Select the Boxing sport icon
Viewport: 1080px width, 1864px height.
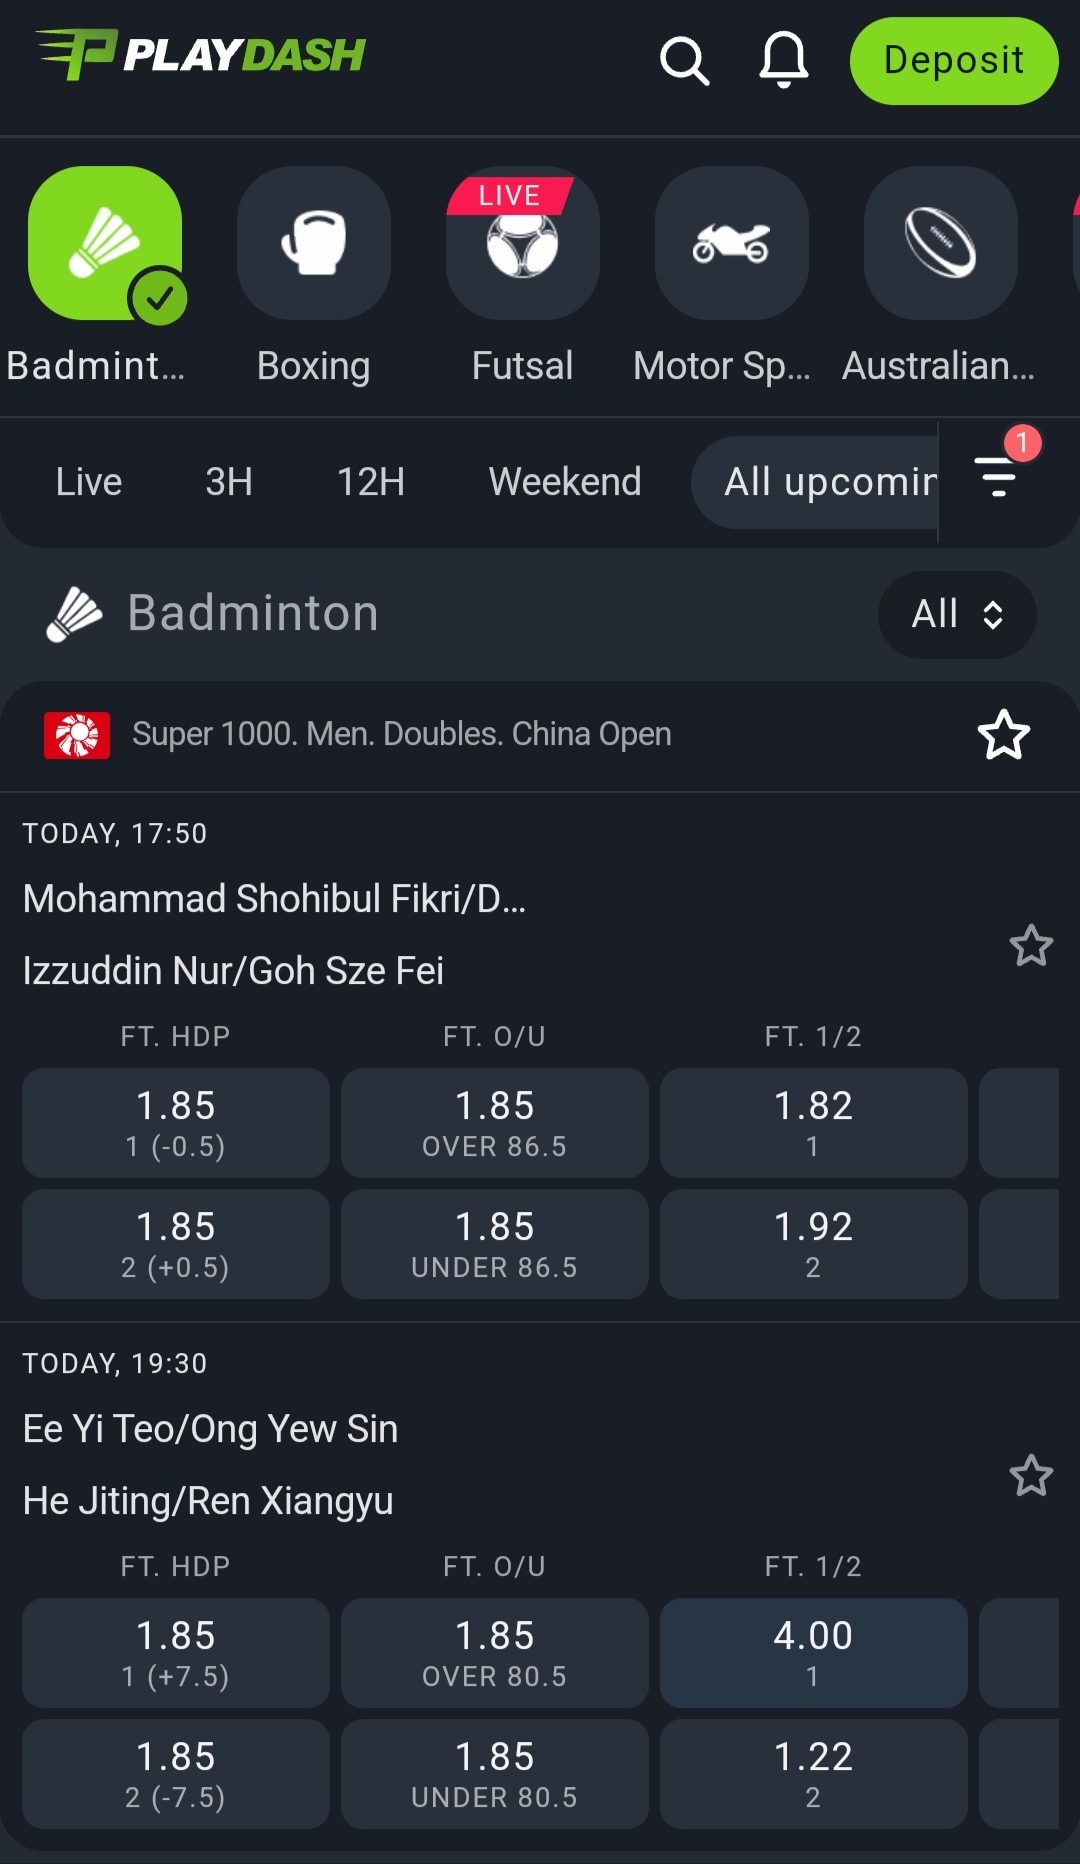[x=313, y=243]
